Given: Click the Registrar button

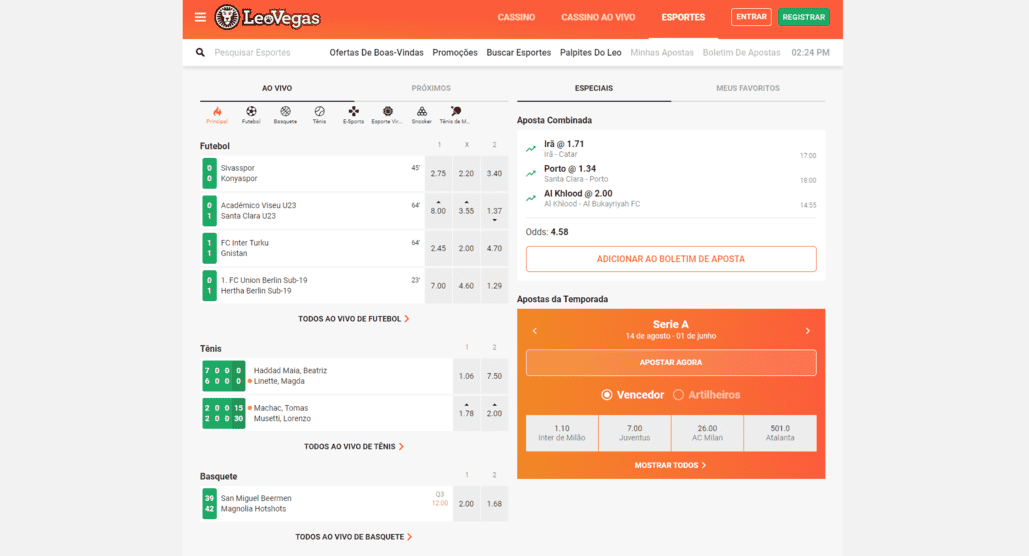Looking at the screenshot, I should (804, 17).
